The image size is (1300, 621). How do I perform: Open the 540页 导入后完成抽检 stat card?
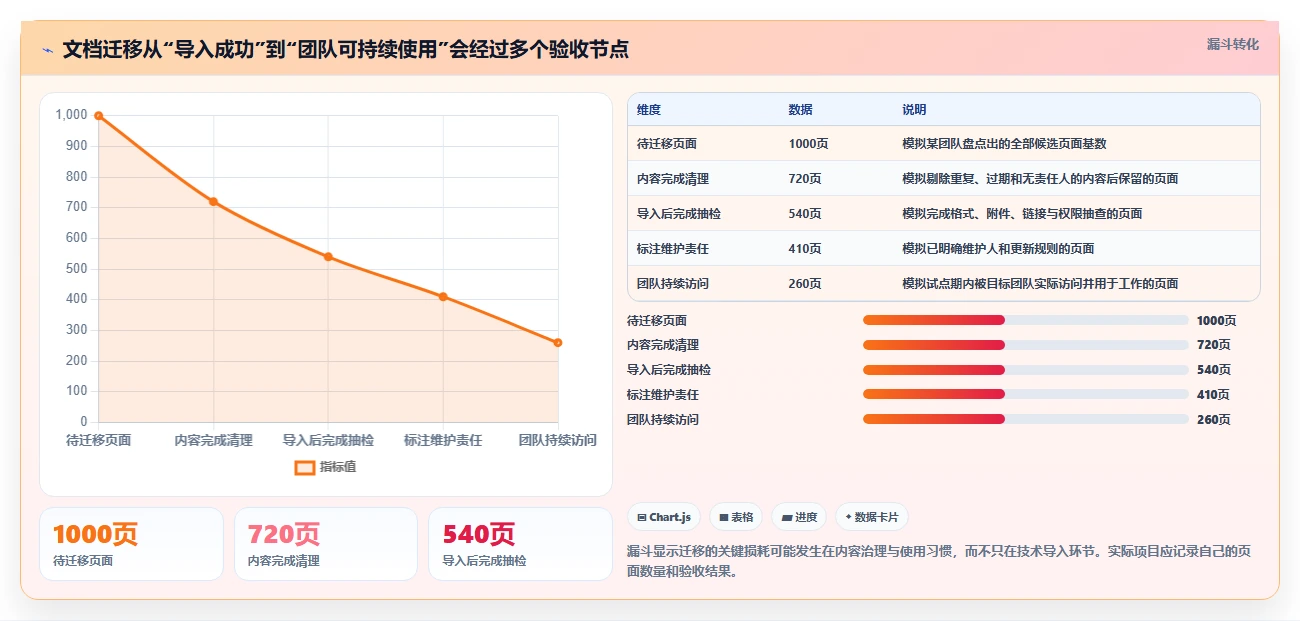coord(520,544)
